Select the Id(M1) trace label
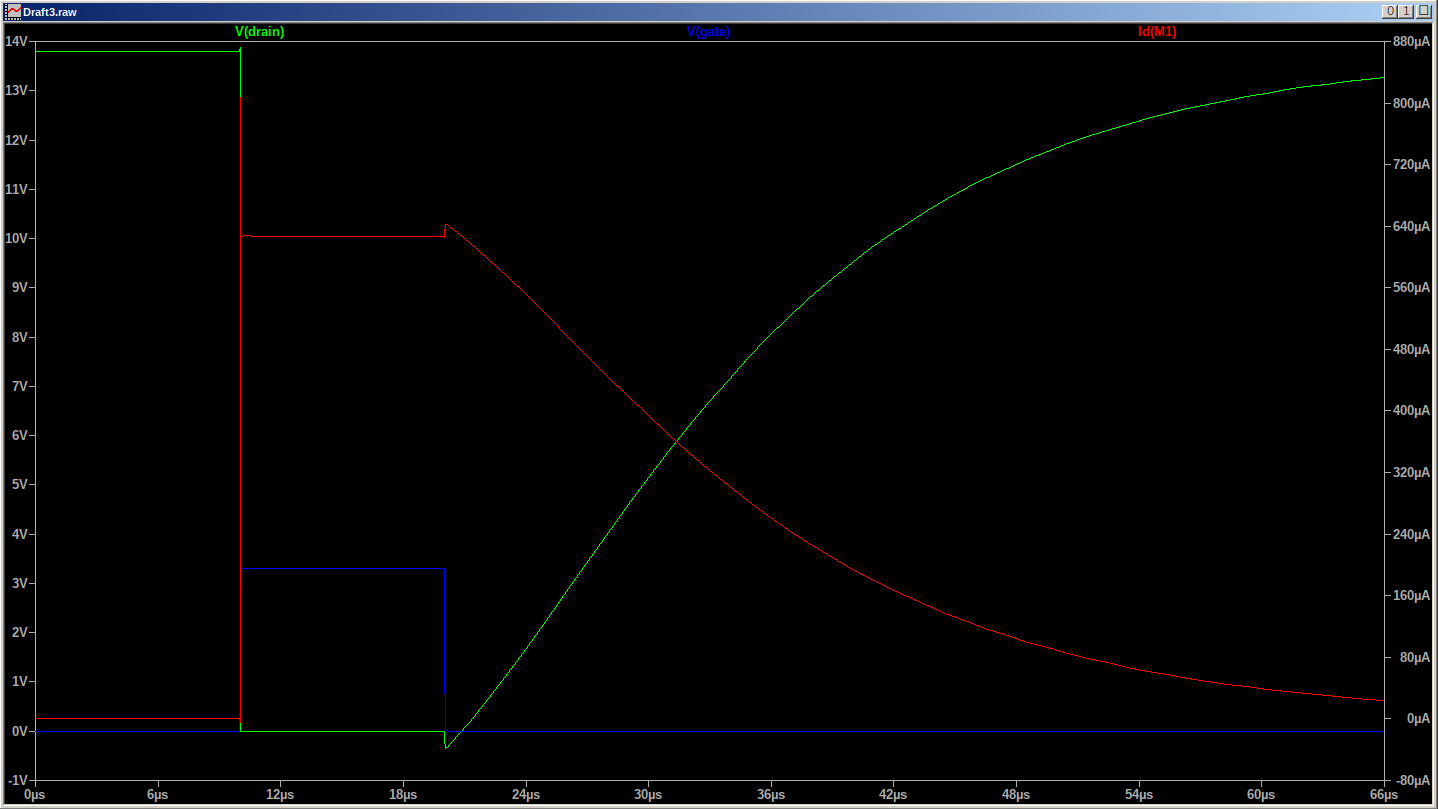1438x809 pixels. [1157, 31]
